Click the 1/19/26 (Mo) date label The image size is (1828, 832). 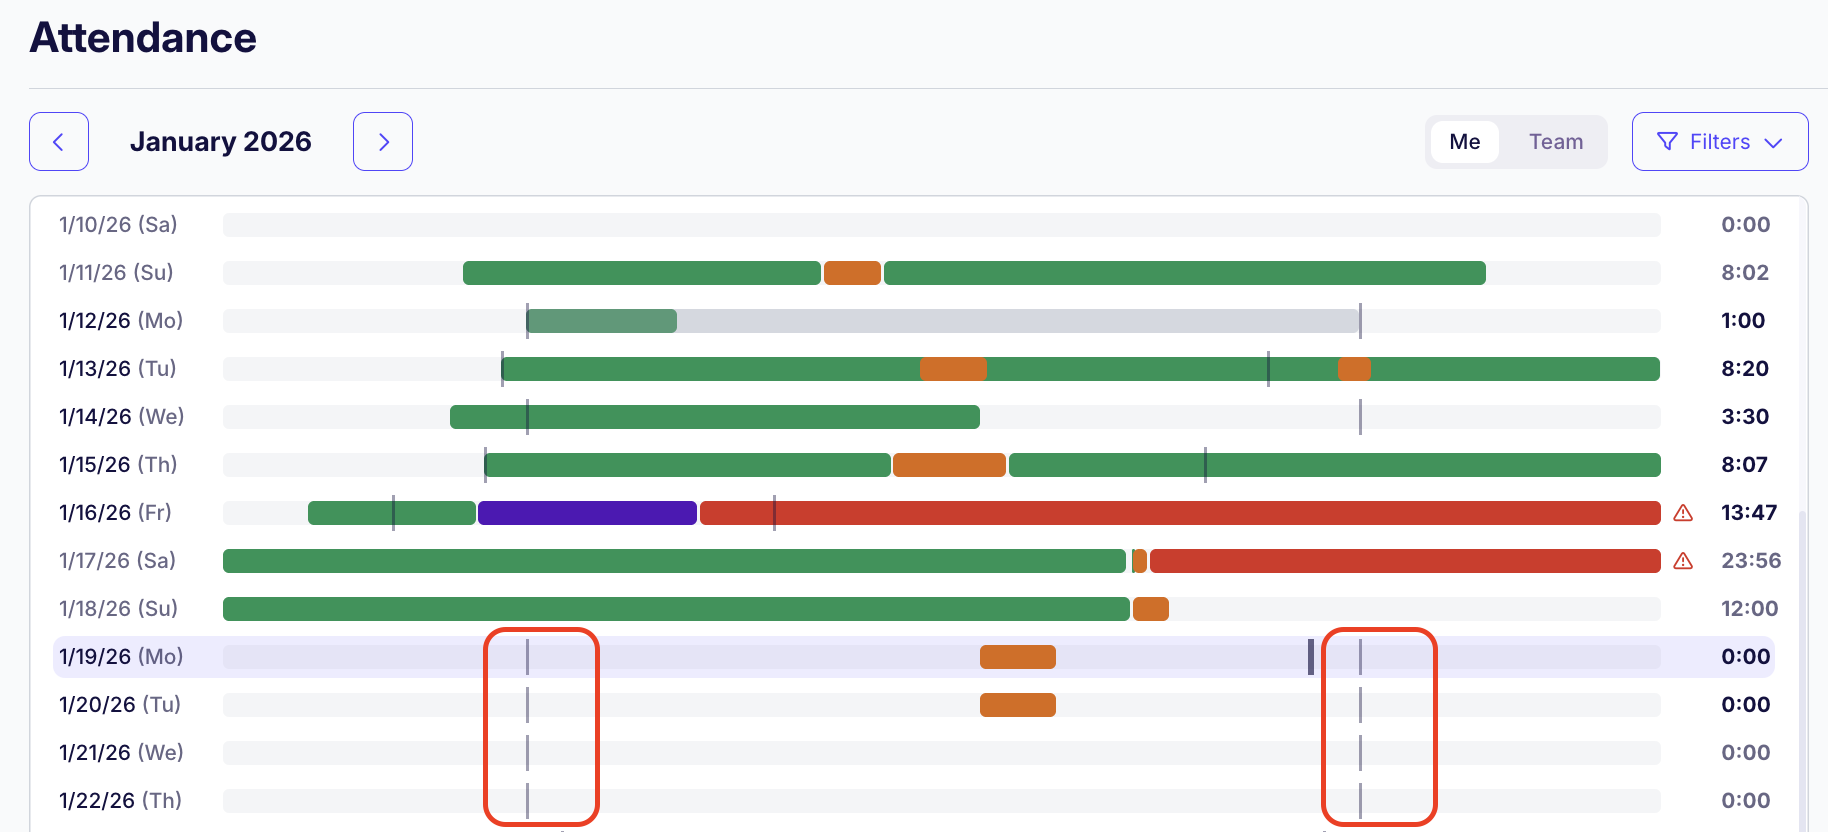point(121,657)
